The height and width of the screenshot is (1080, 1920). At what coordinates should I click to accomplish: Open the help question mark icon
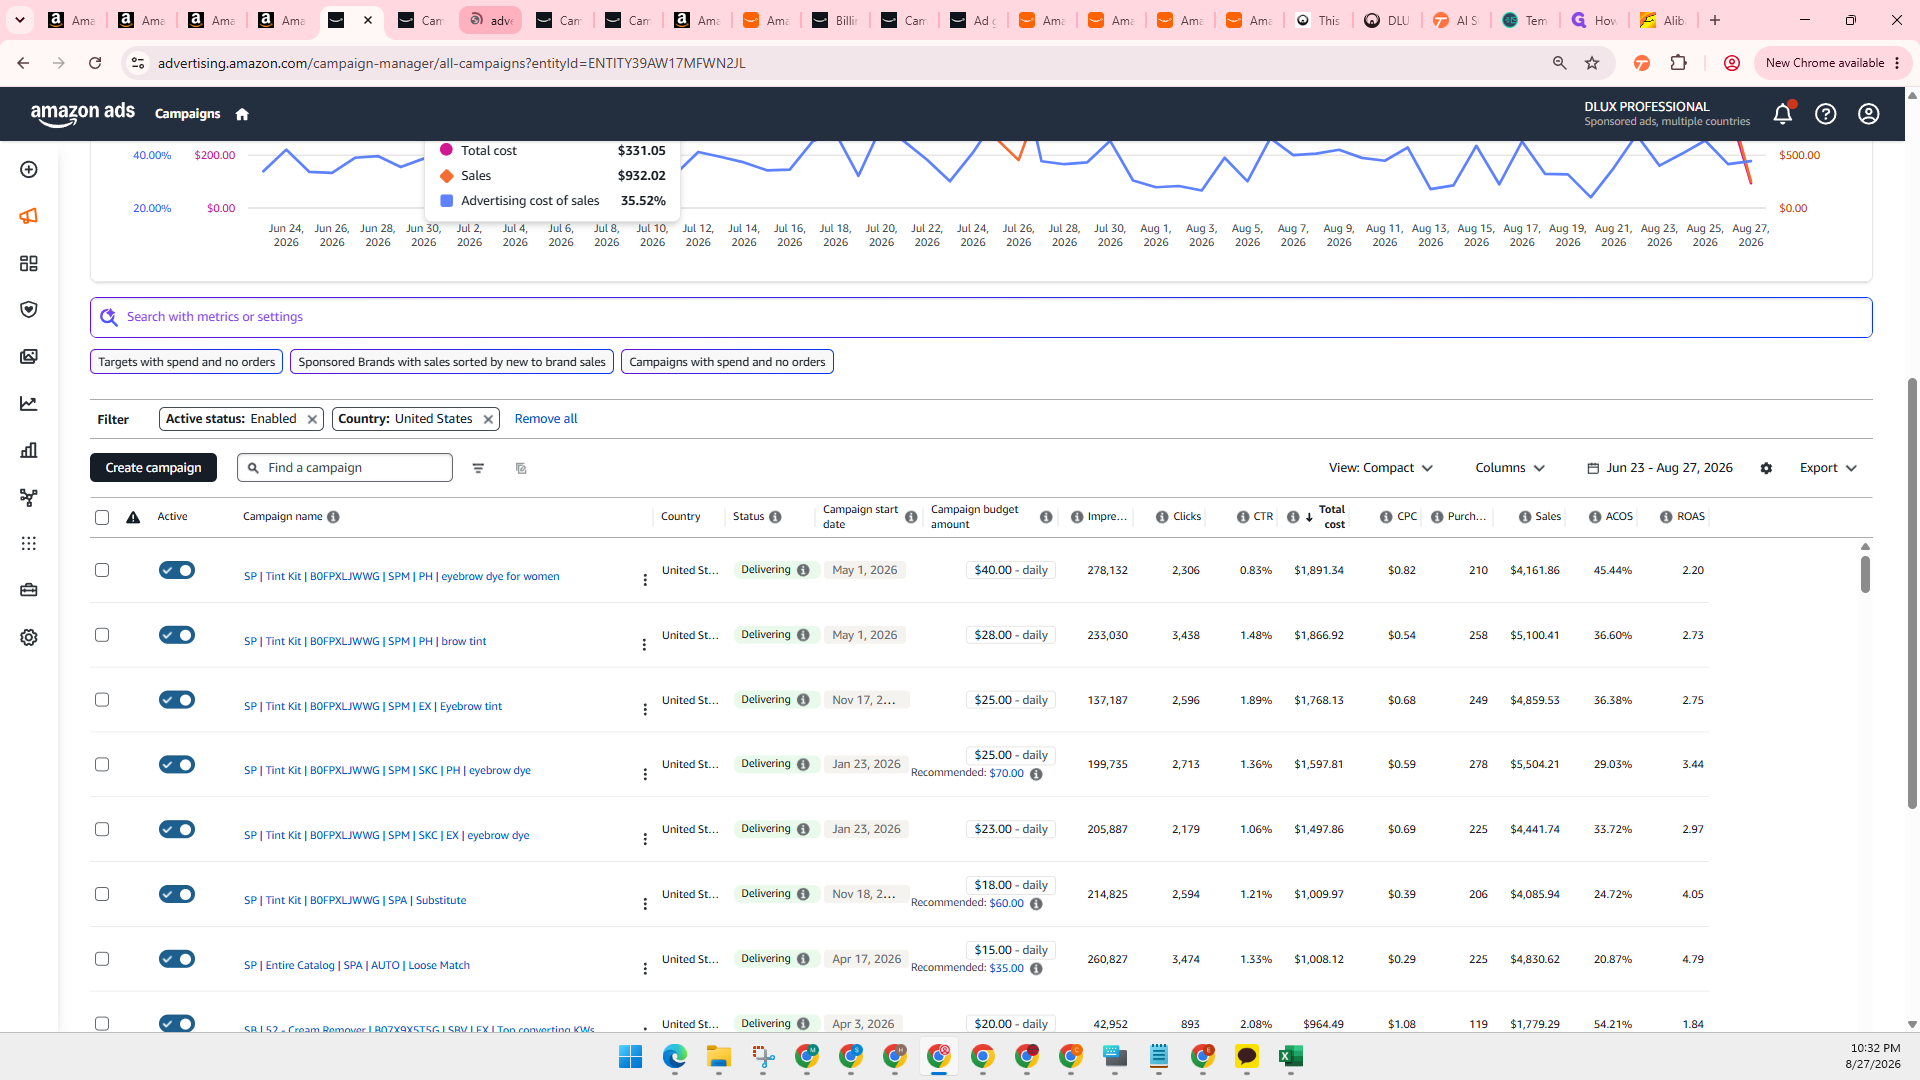point(1826,114)
